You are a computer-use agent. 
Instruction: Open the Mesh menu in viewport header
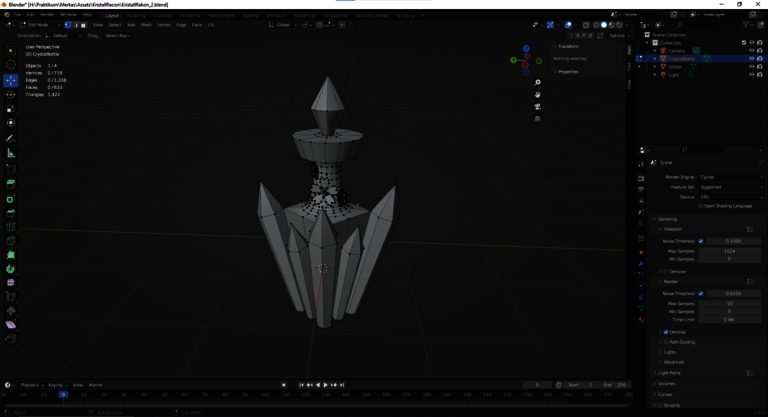click(x=146, y=25)
